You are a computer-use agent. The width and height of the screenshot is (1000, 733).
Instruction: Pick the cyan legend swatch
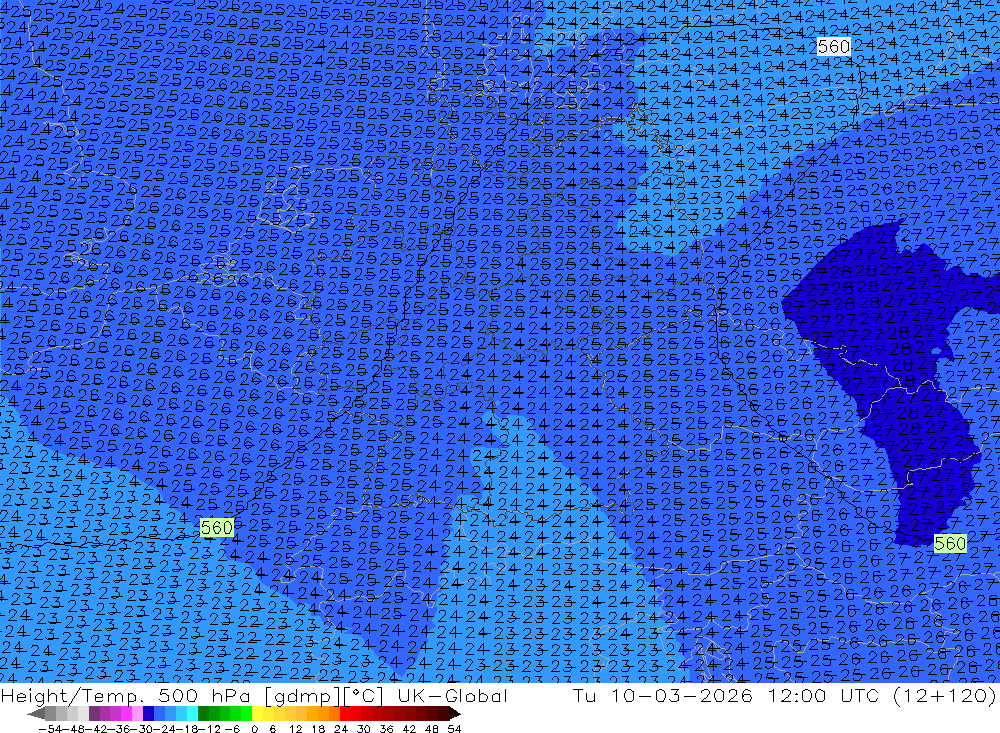tap(192, 714)
